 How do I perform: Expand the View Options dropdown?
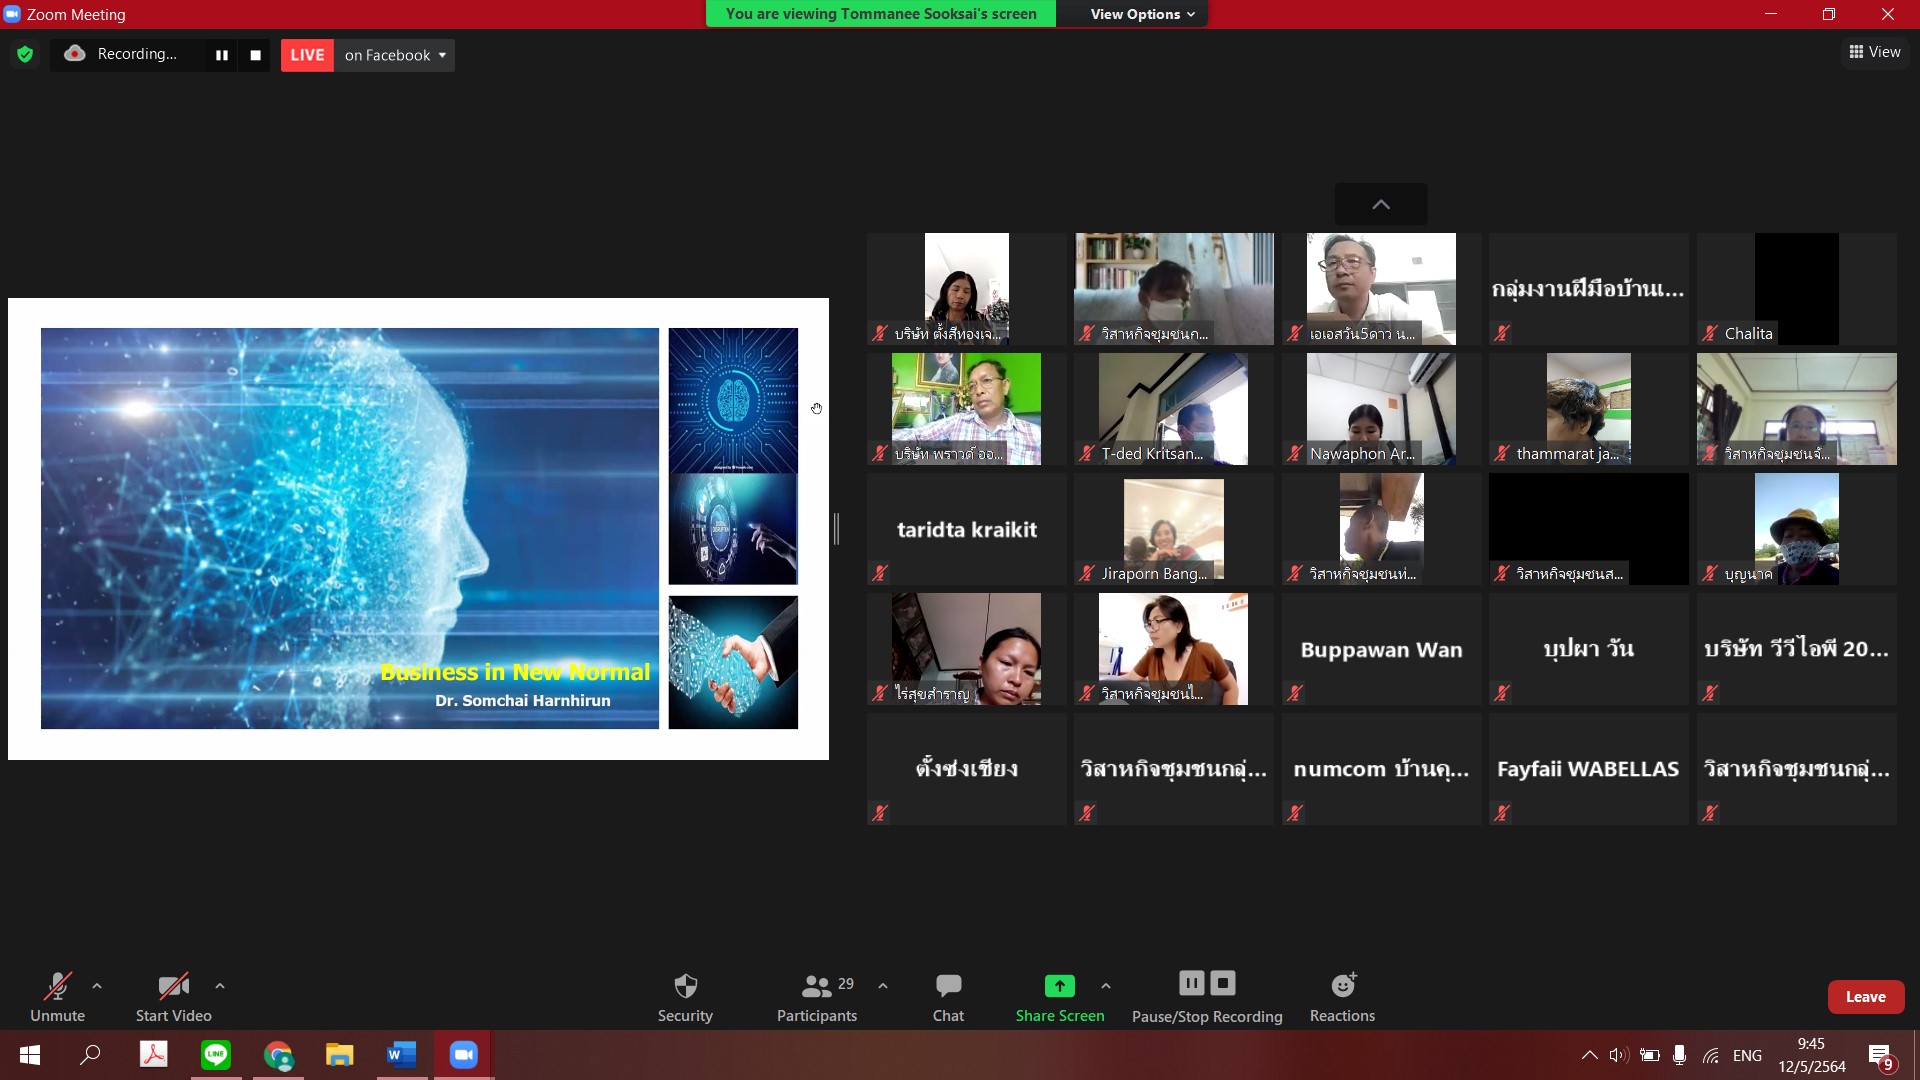click(x=1142, y=14)
